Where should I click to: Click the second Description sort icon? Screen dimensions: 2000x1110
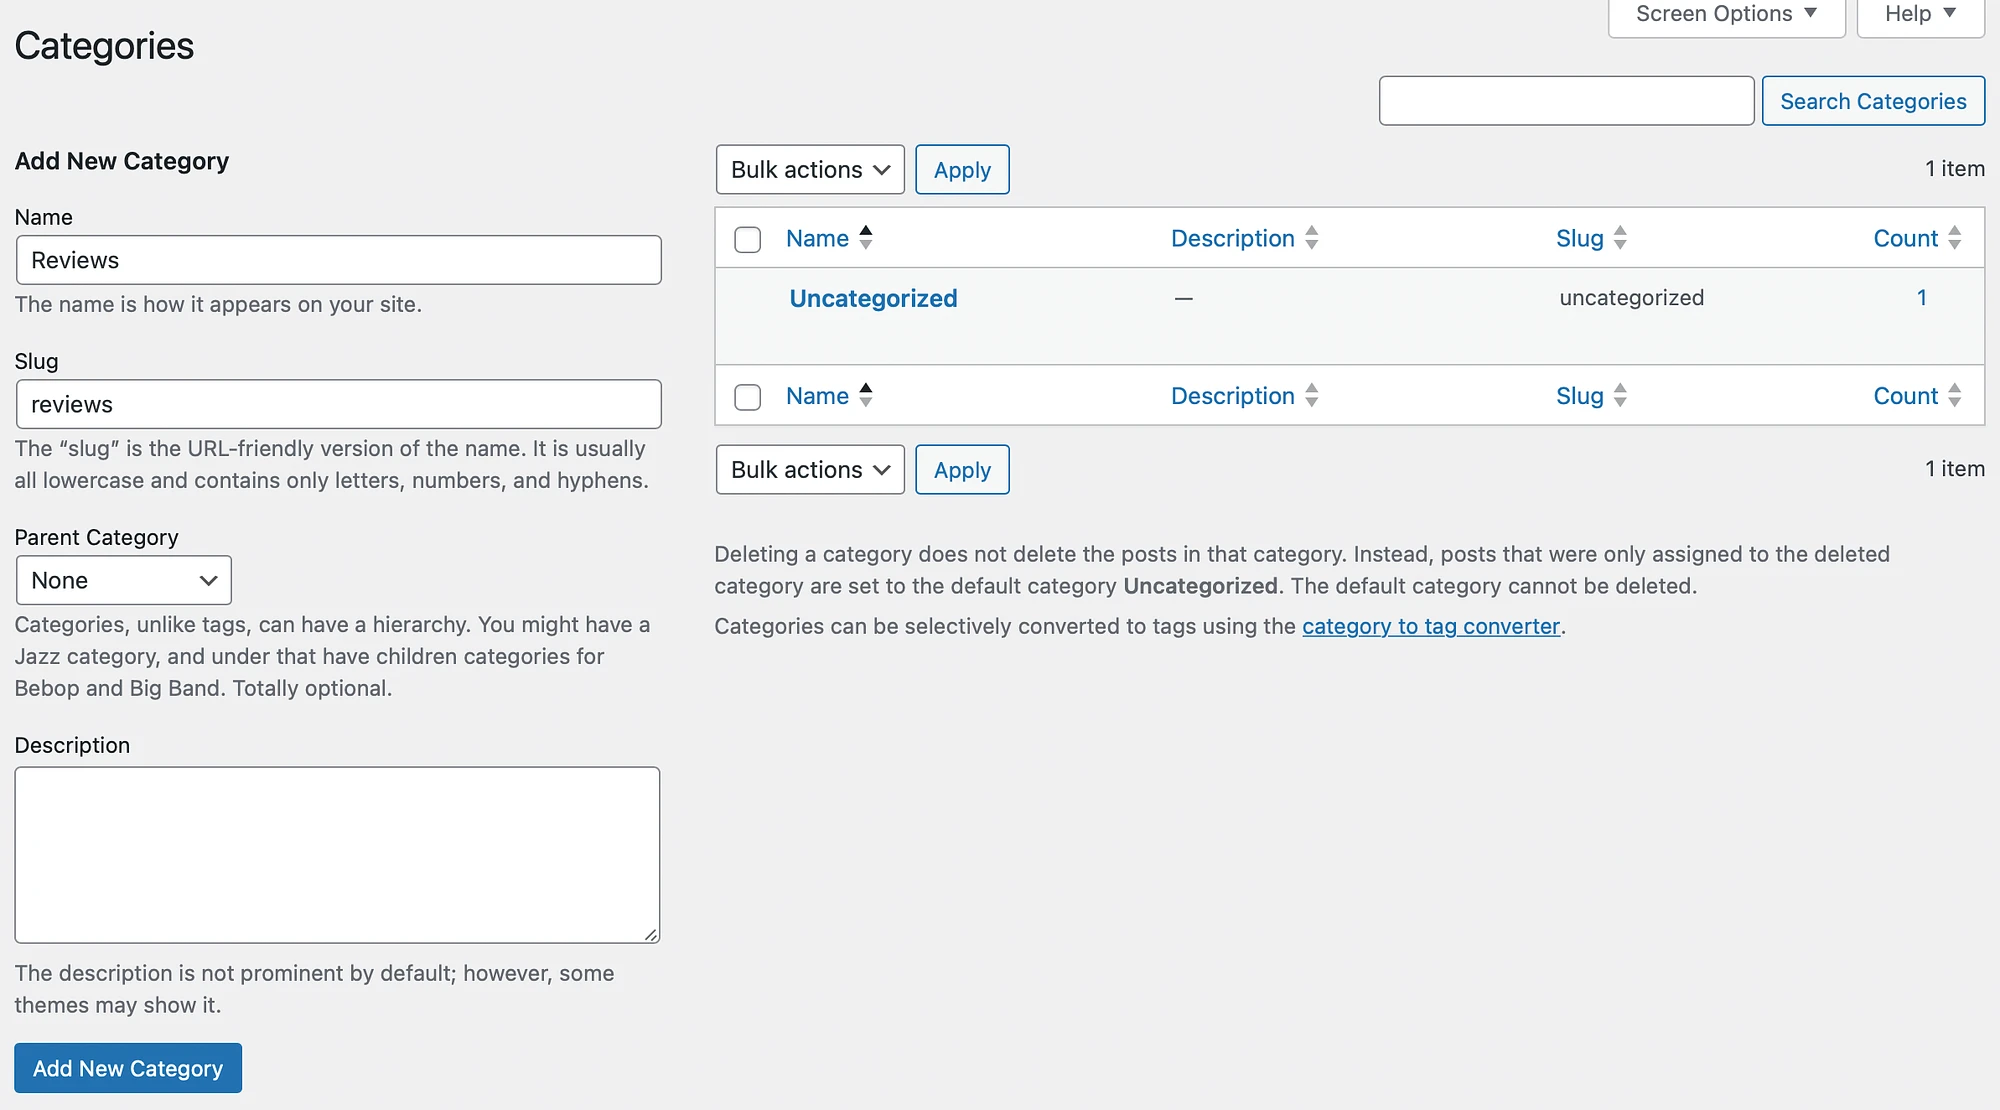1311,395
